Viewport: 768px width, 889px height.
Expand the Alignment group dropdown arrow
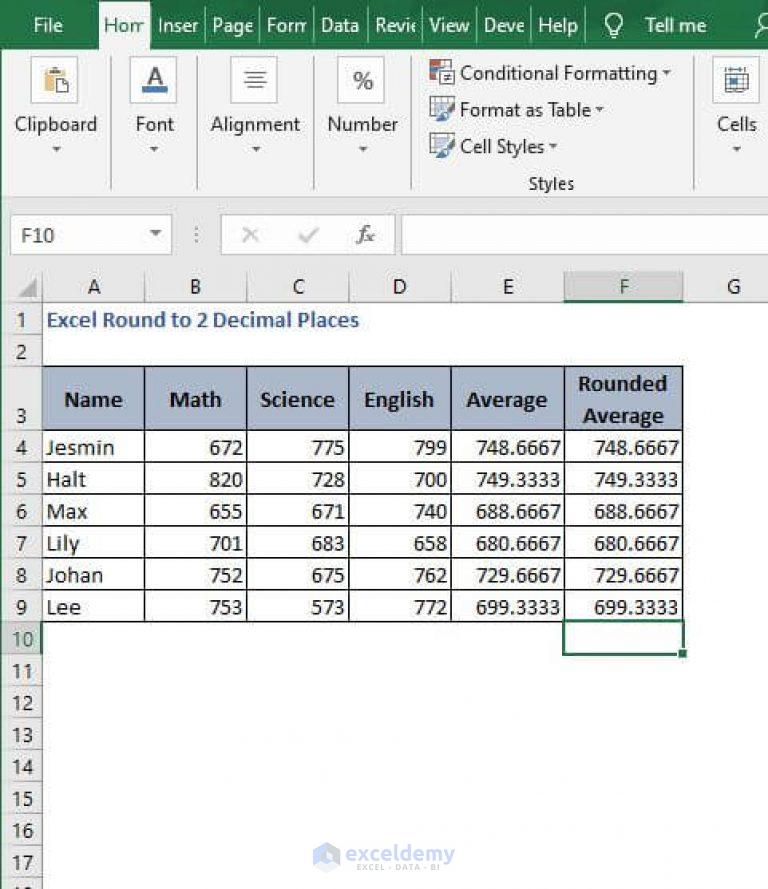click(256, 150)
